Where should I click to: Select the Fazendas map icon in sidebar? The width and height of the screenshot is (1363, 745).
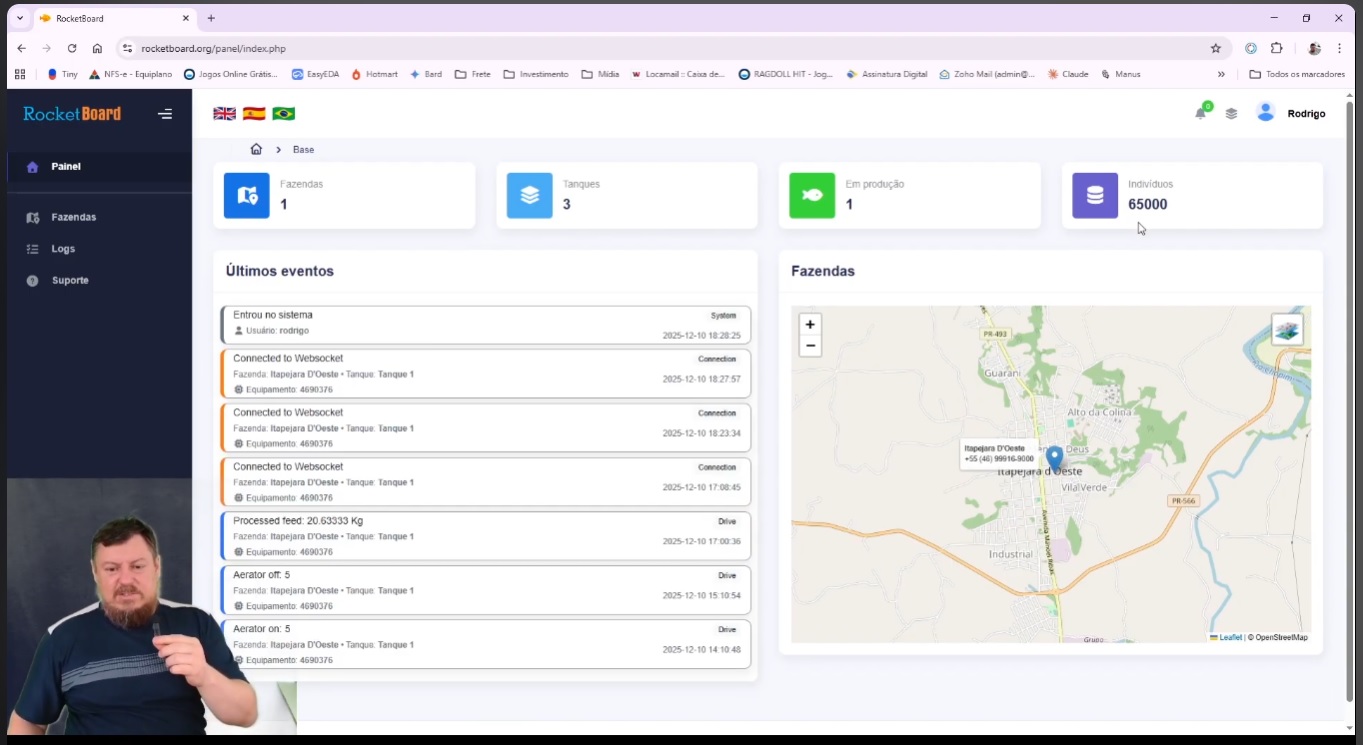pos(34,217)
